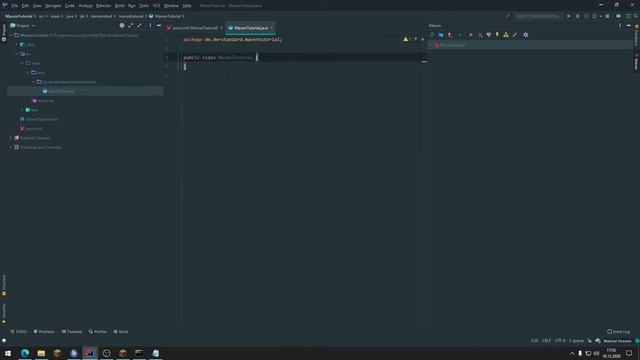Click the Generate Sources folder icon in Maven panel
This screenshot has width=640, height=360.
tap(441, 35)
